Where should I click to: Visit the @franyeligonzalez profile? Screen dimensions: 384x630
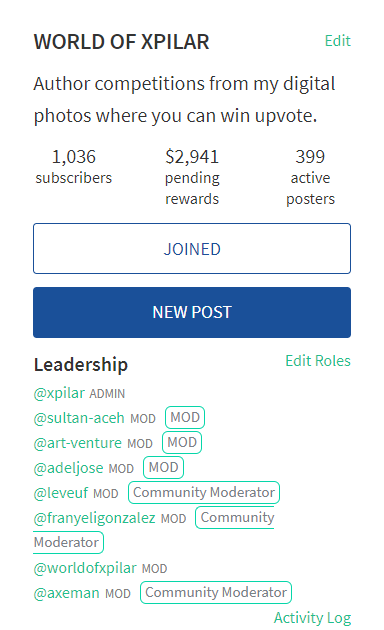coord(94,518)
